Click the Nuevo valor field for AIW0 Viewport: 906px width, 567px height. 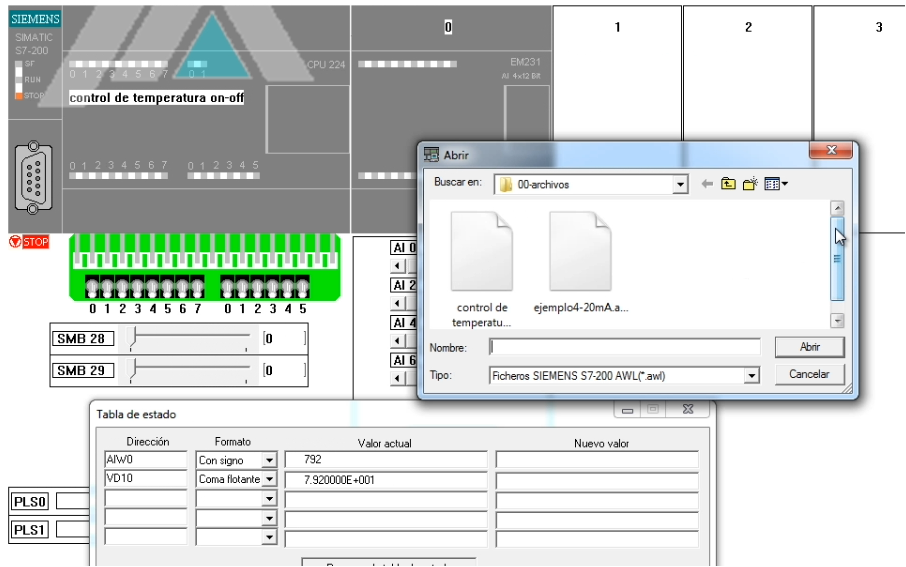597,460
